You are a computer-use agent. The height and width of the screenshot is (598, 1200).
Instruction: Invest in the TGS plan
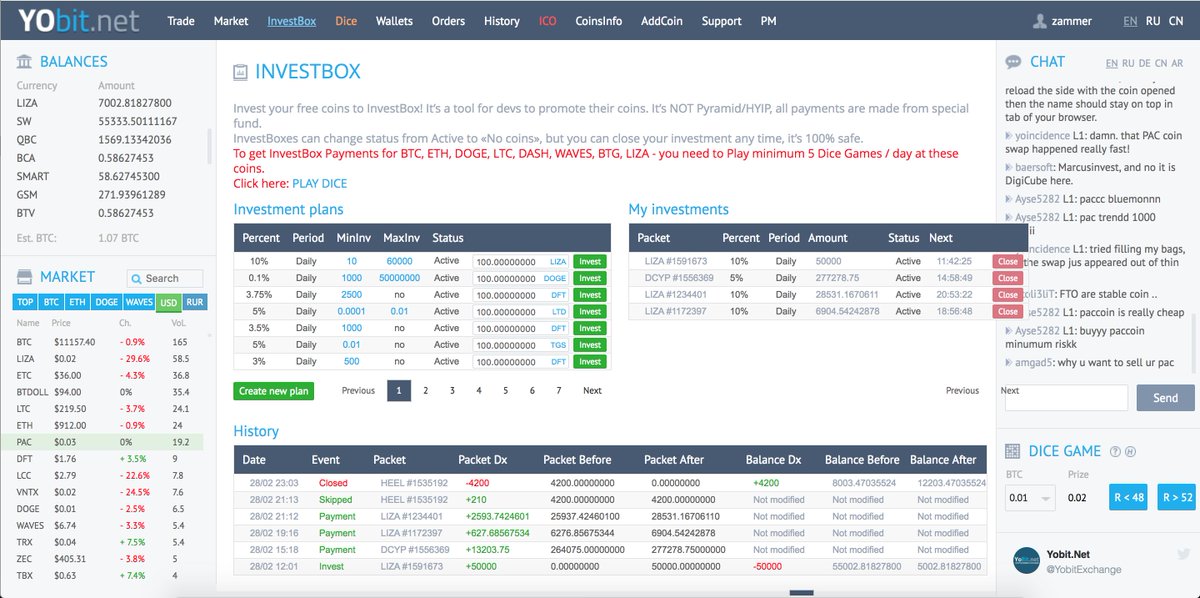[590, 344]
